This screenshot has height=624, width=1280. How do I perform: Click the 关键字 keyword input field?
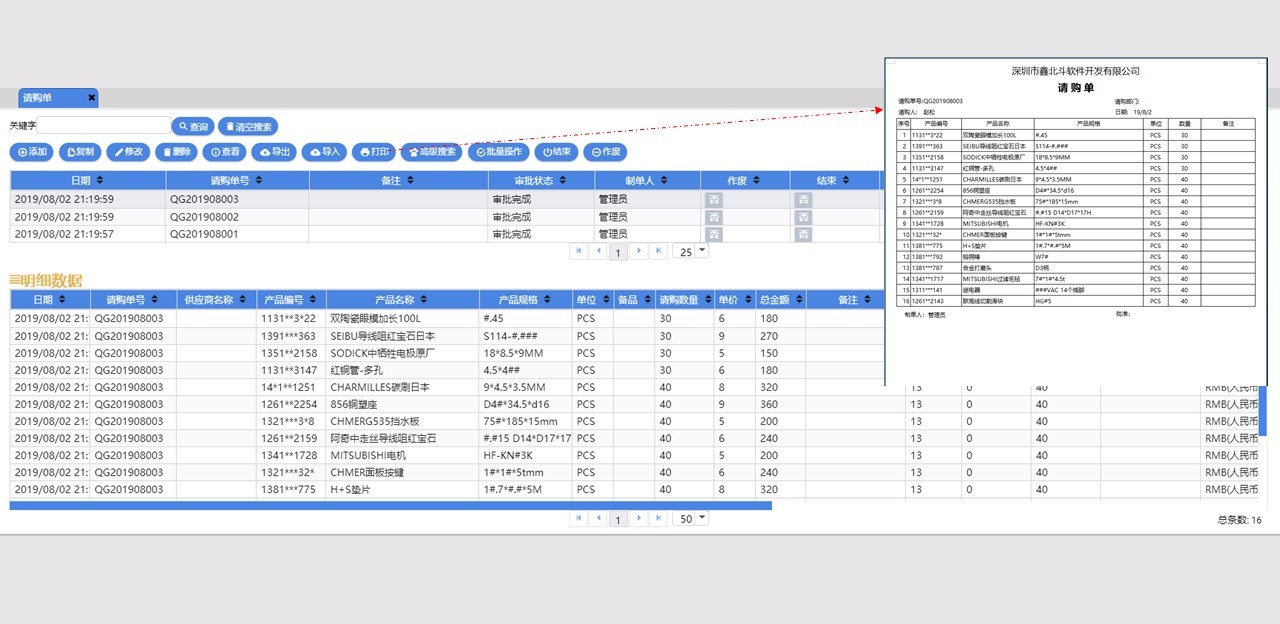(x=104, y=126)
